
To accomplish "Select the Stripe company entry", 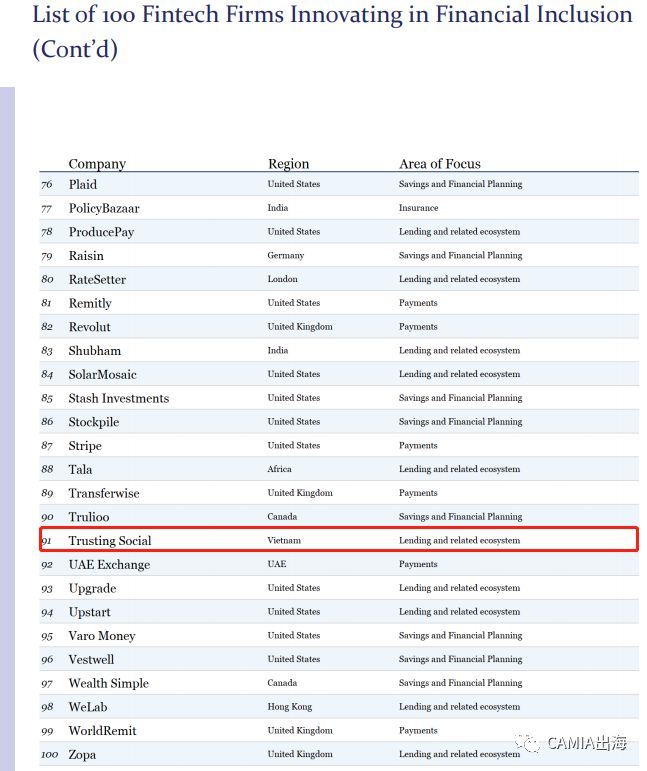I will click(x=85, y=446).
